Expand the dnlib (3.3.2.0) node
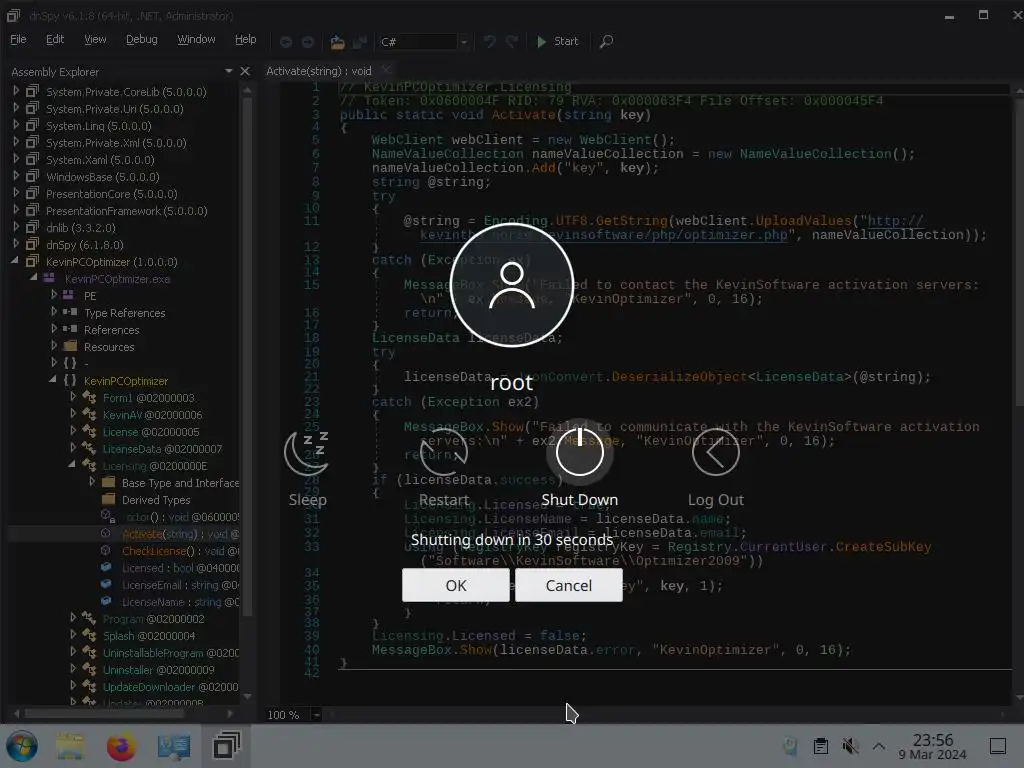Image resolution: width=1024 pixels, height=768 pixels. pos(16,227)
